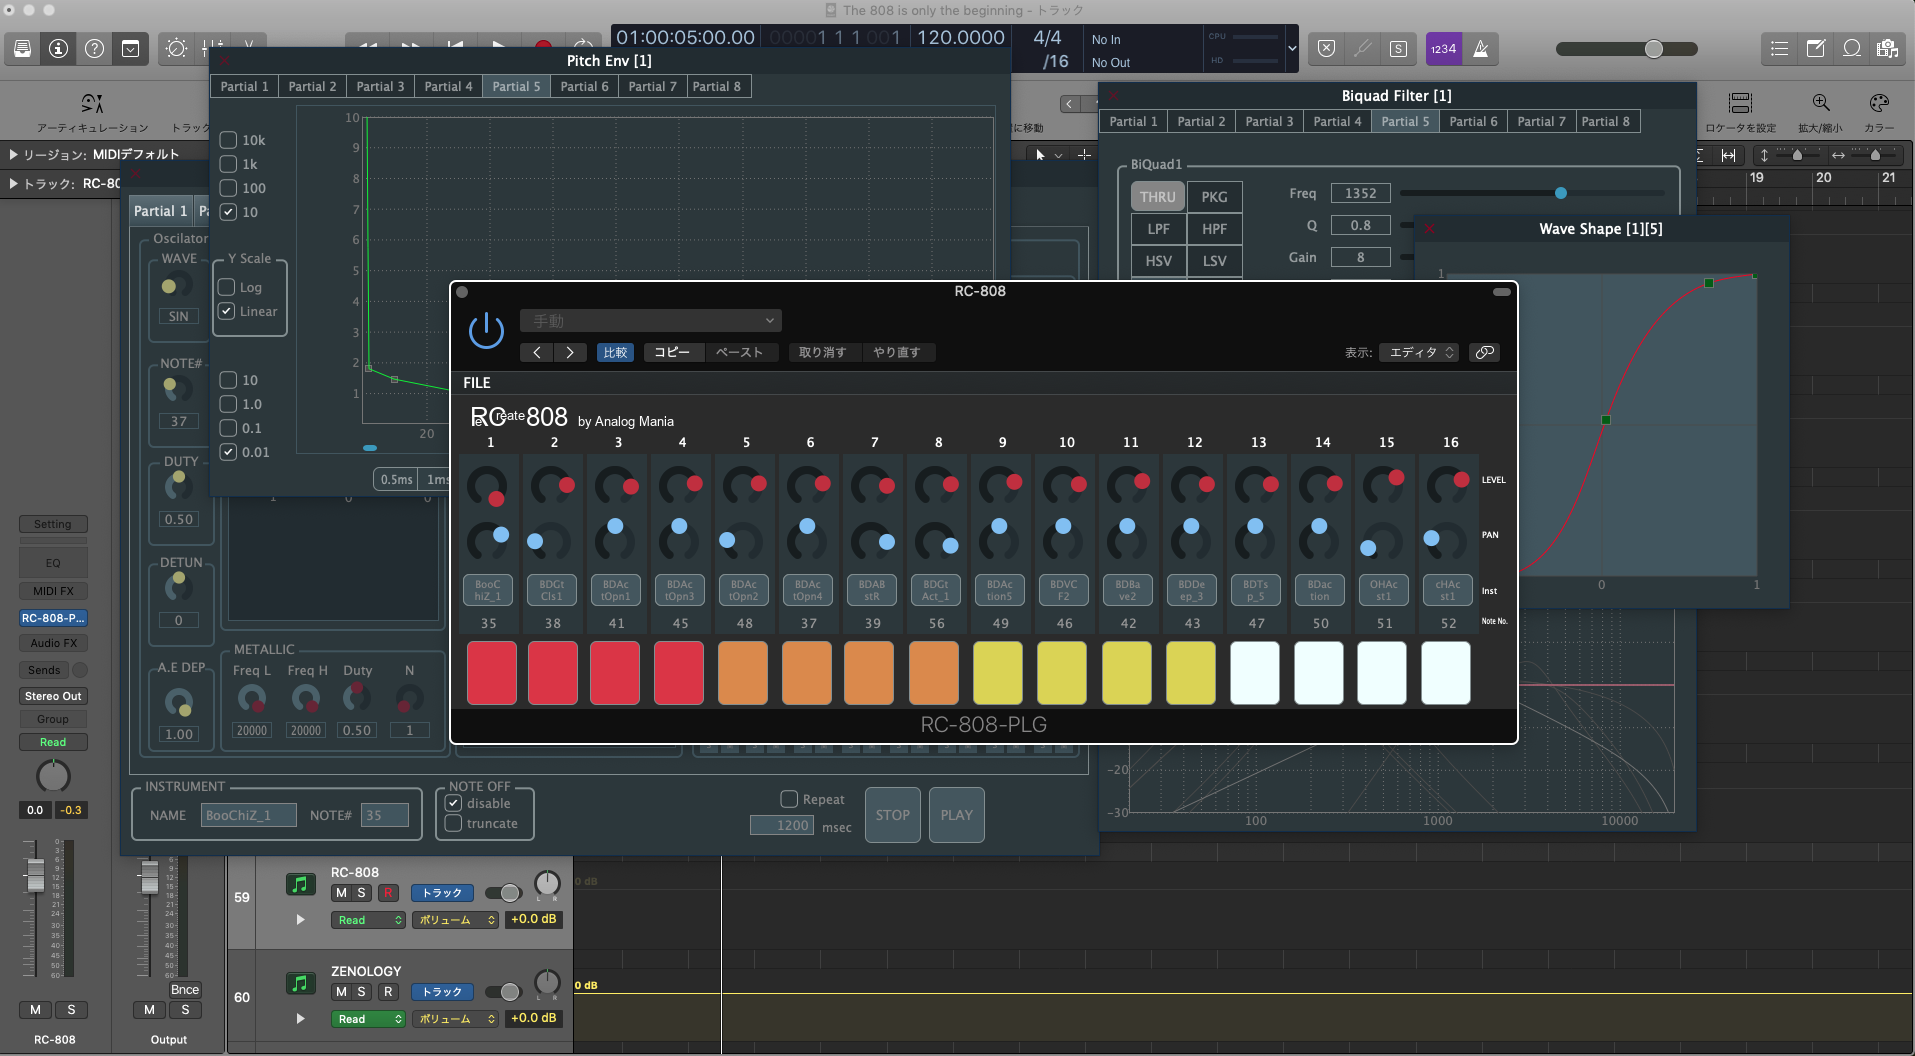Open the plugin preset dropdown

click(650, 321)
